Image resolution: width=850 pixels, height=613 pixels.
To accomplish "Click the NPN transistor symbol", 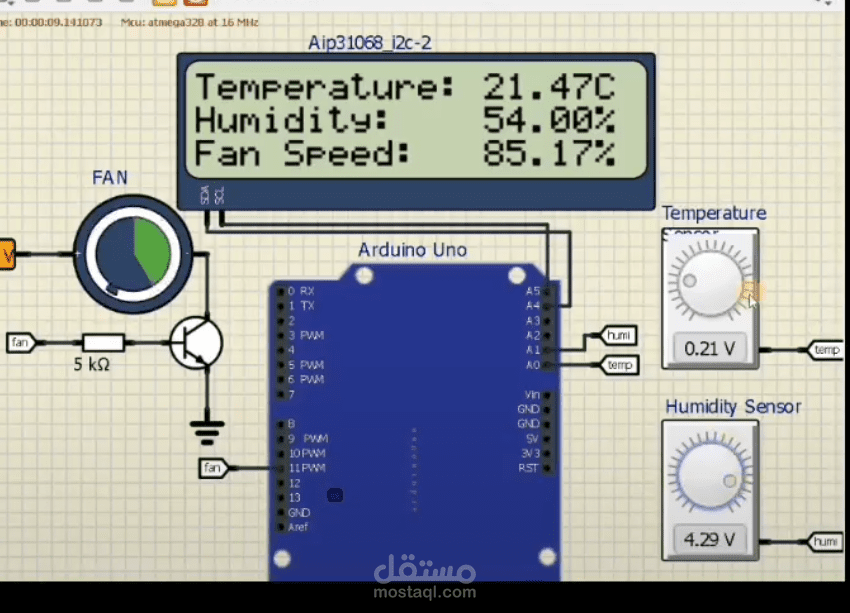I will 196,343.
